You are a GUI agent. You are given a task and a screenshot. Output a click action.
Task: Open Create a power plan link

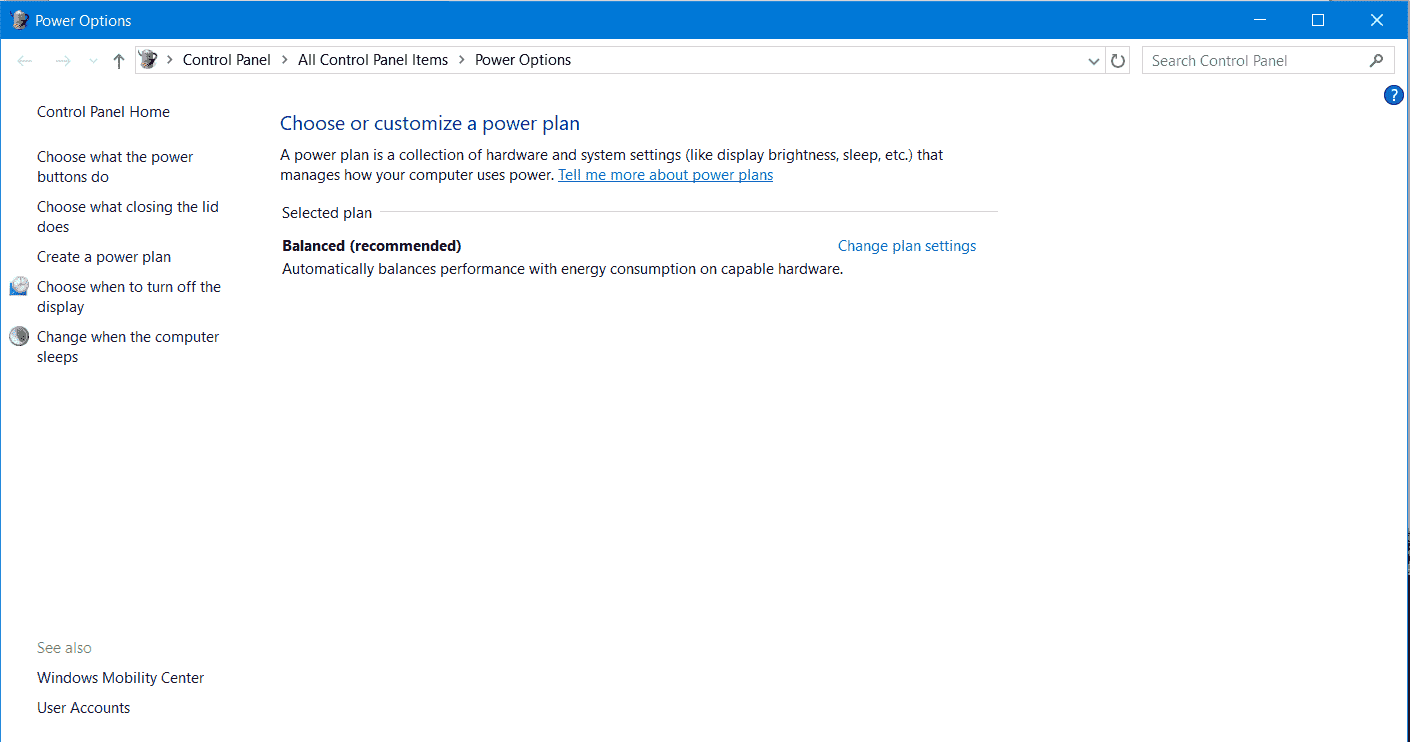[104, 257]
